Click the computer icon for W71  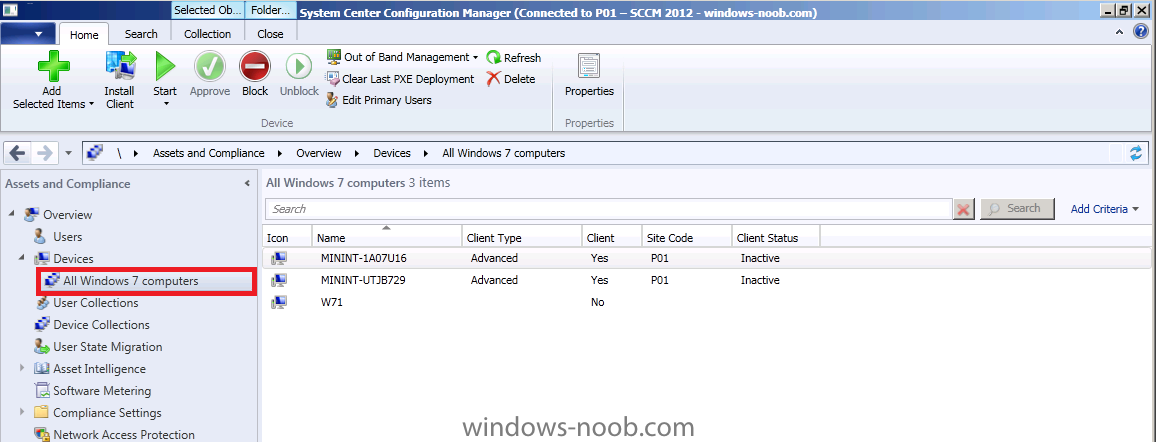[x=279, y=302]
